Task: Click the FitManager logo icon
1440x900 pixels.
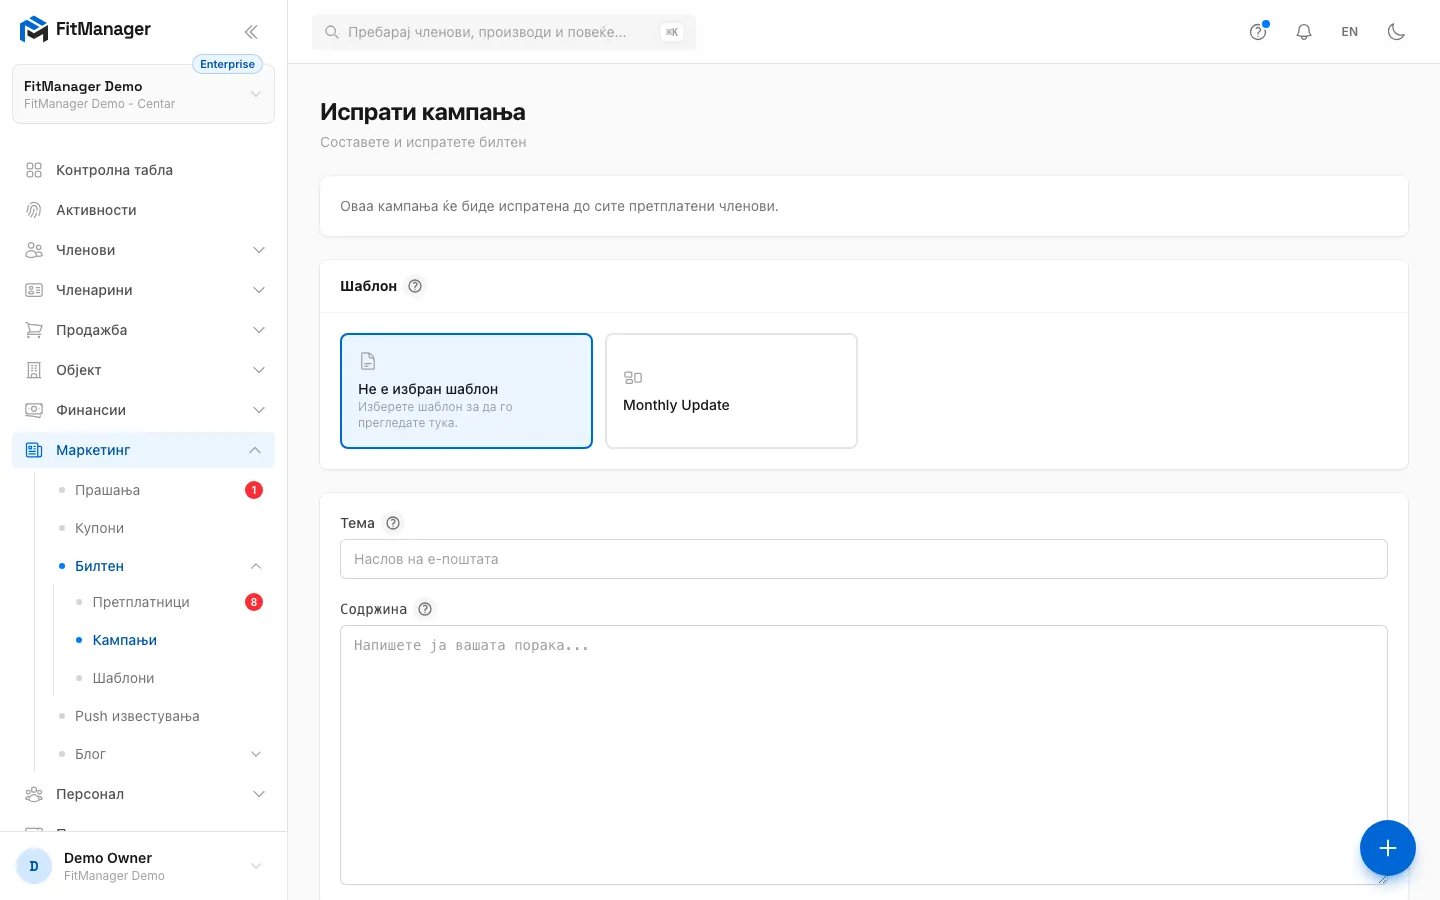Action: [x=34, y=30]
